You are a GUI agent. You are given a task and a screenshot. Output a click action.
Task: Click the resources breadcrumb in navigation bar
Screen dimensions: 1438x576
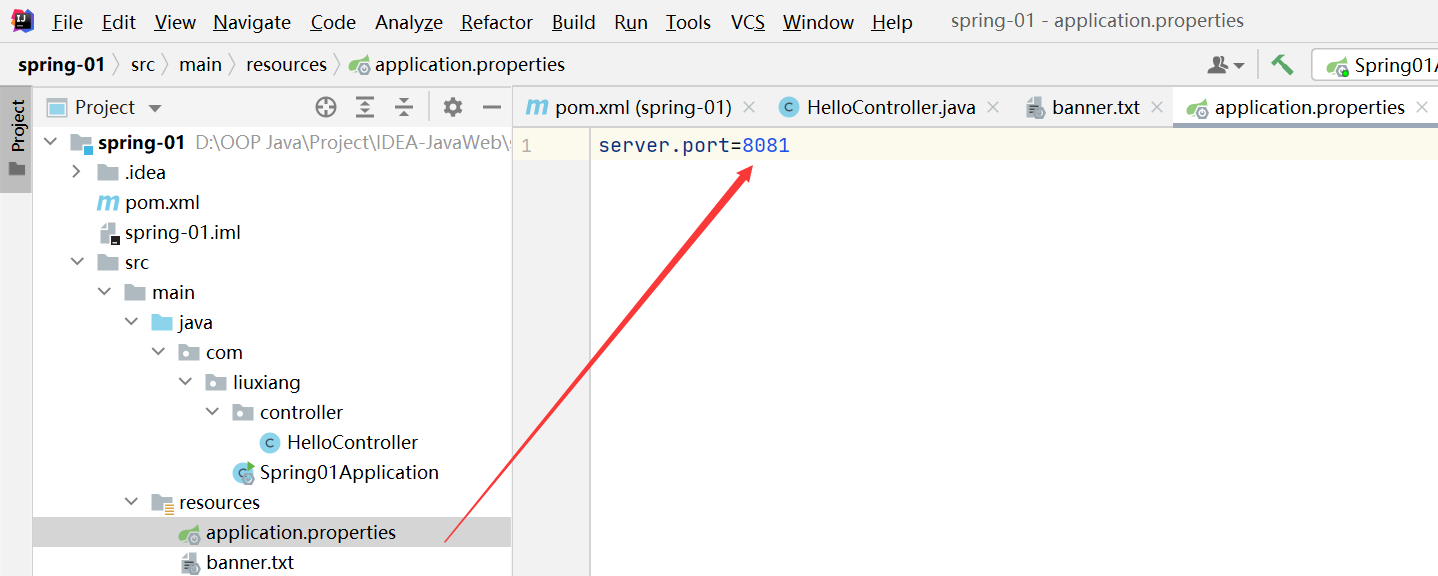[286, 65]
